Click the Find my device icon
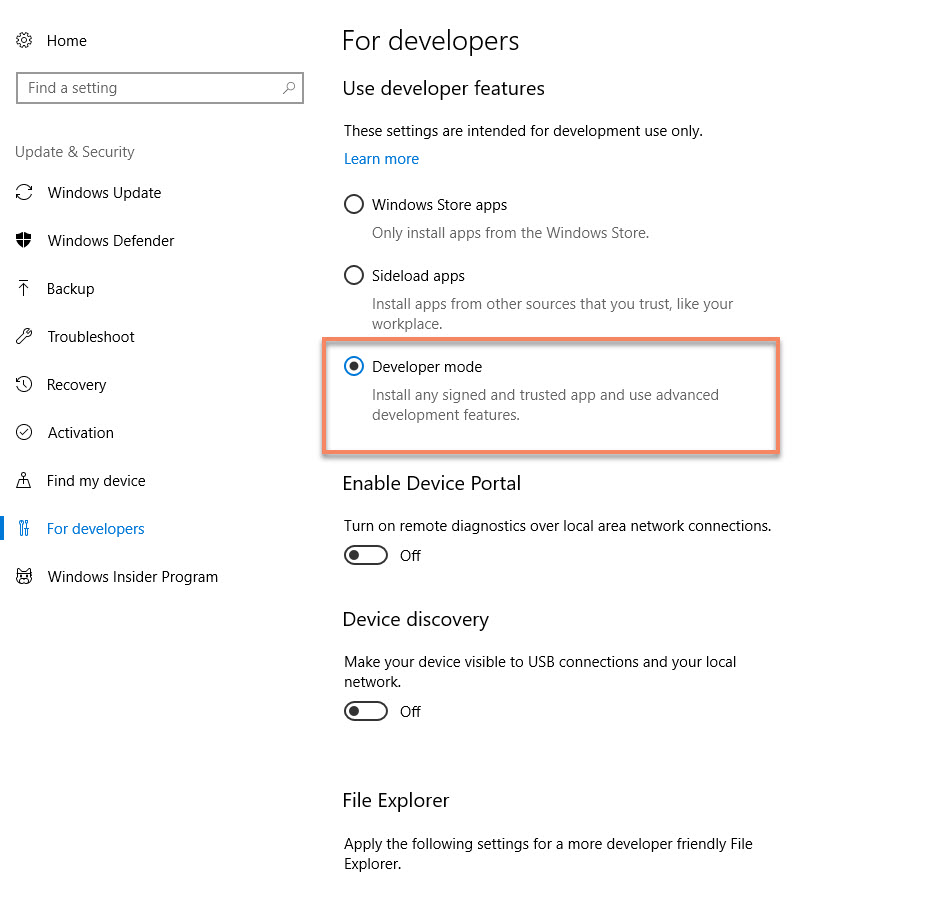The height and width of the screenshot is (901, 926). pos(24,481)
